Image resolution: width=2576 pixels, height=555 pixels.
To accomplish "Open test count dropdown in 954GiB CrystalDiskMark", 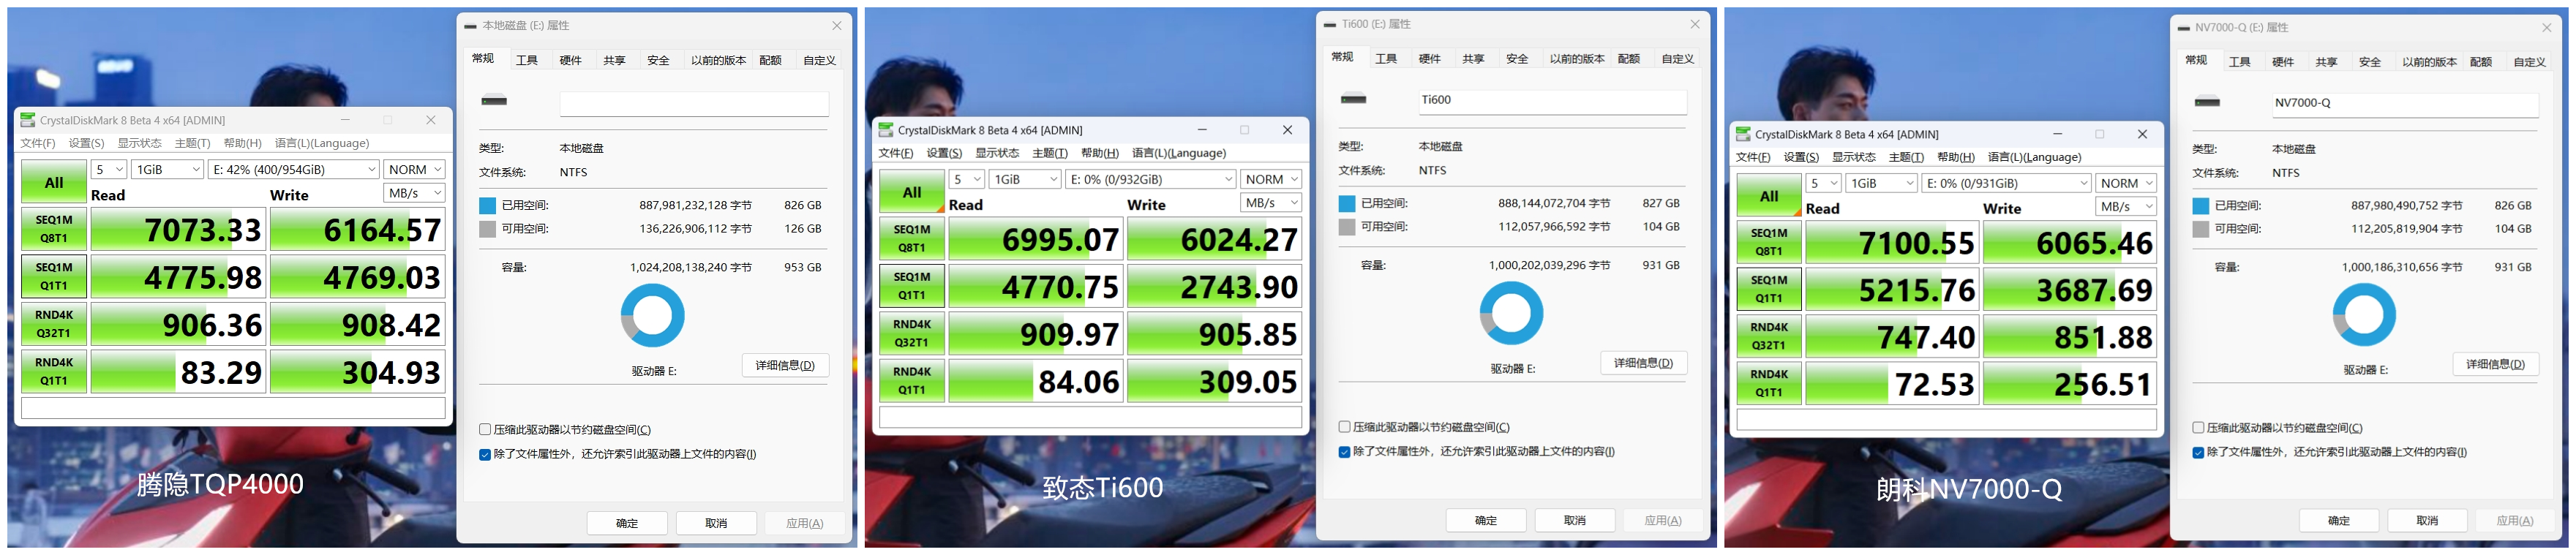I will coord(109,170).
